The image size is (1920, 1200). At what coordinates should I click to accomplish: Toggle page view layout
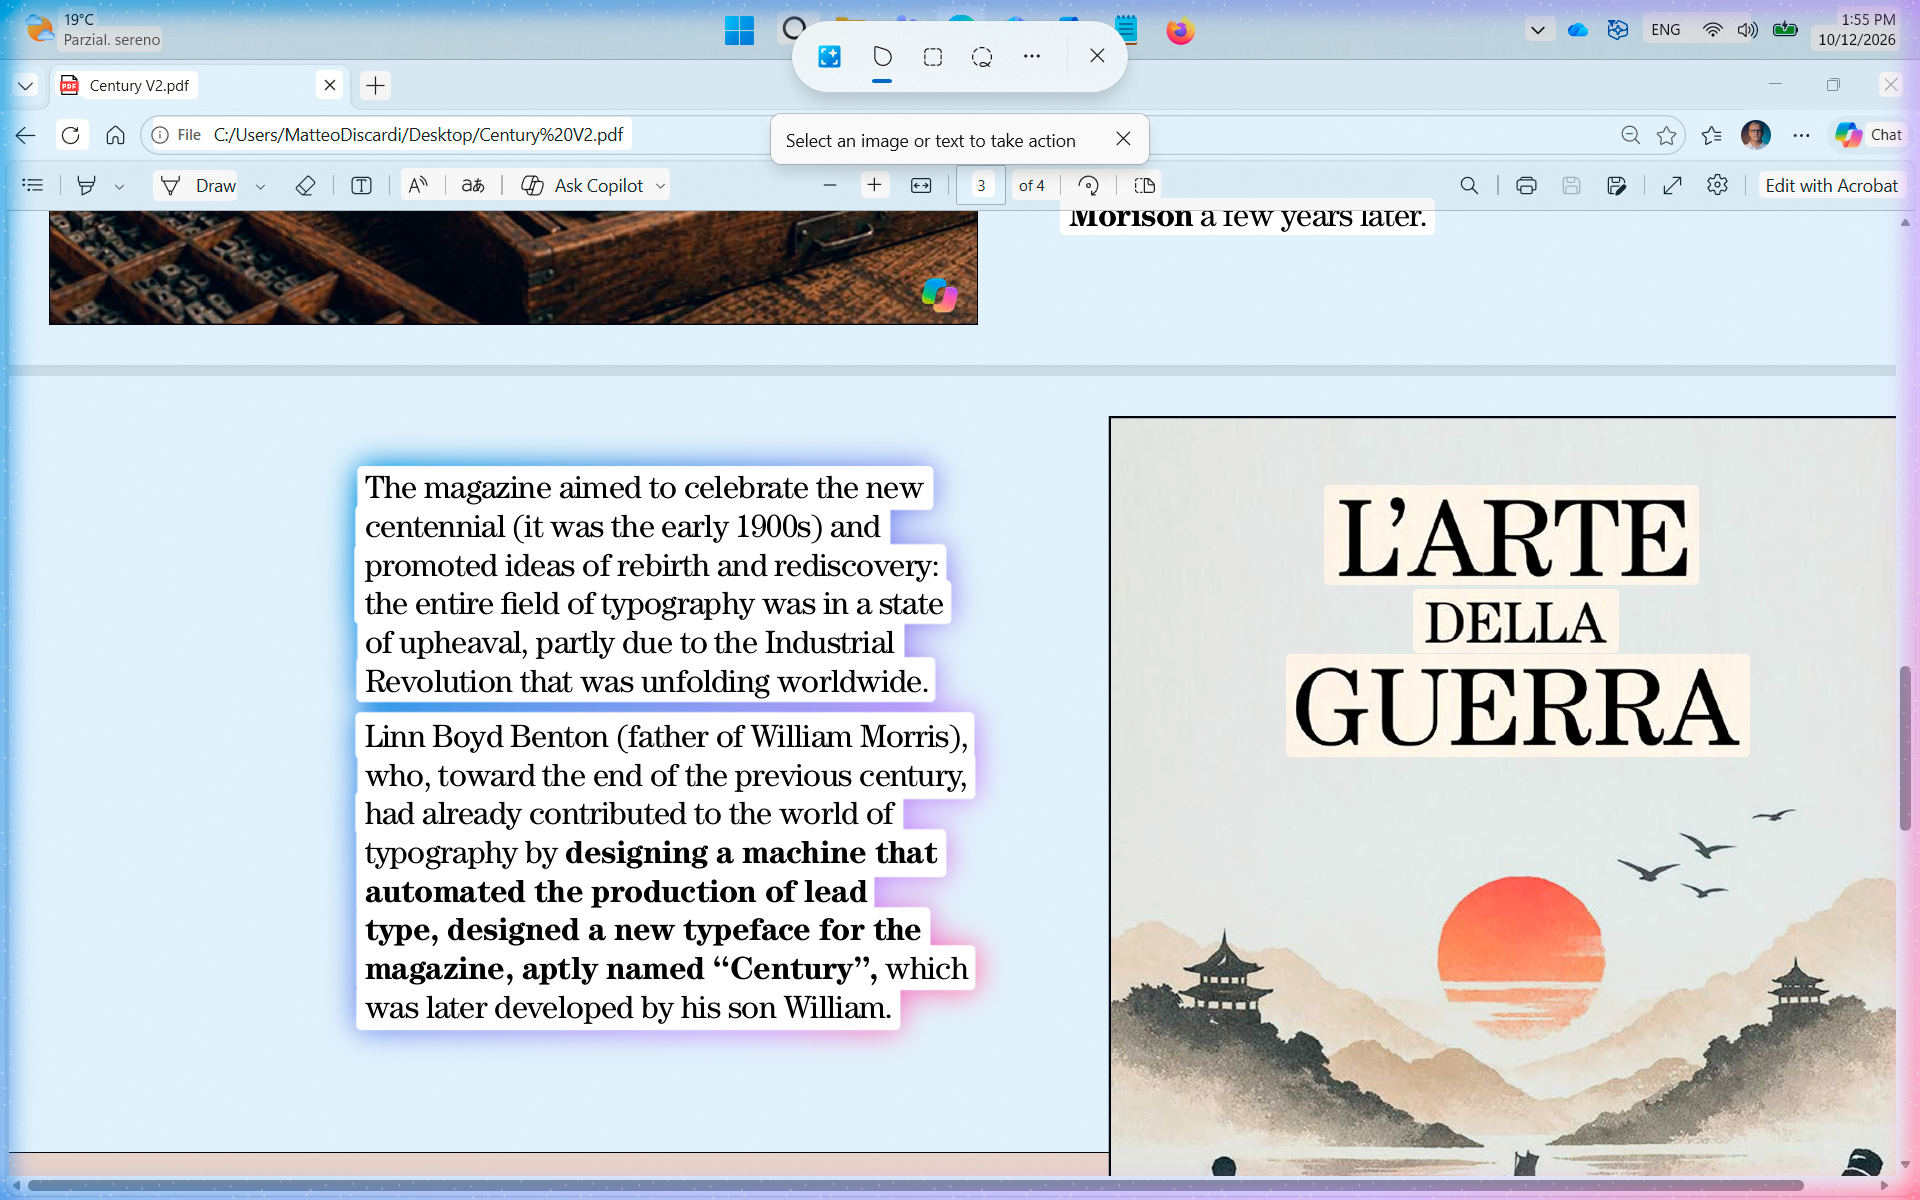(x=1145, y=185)
